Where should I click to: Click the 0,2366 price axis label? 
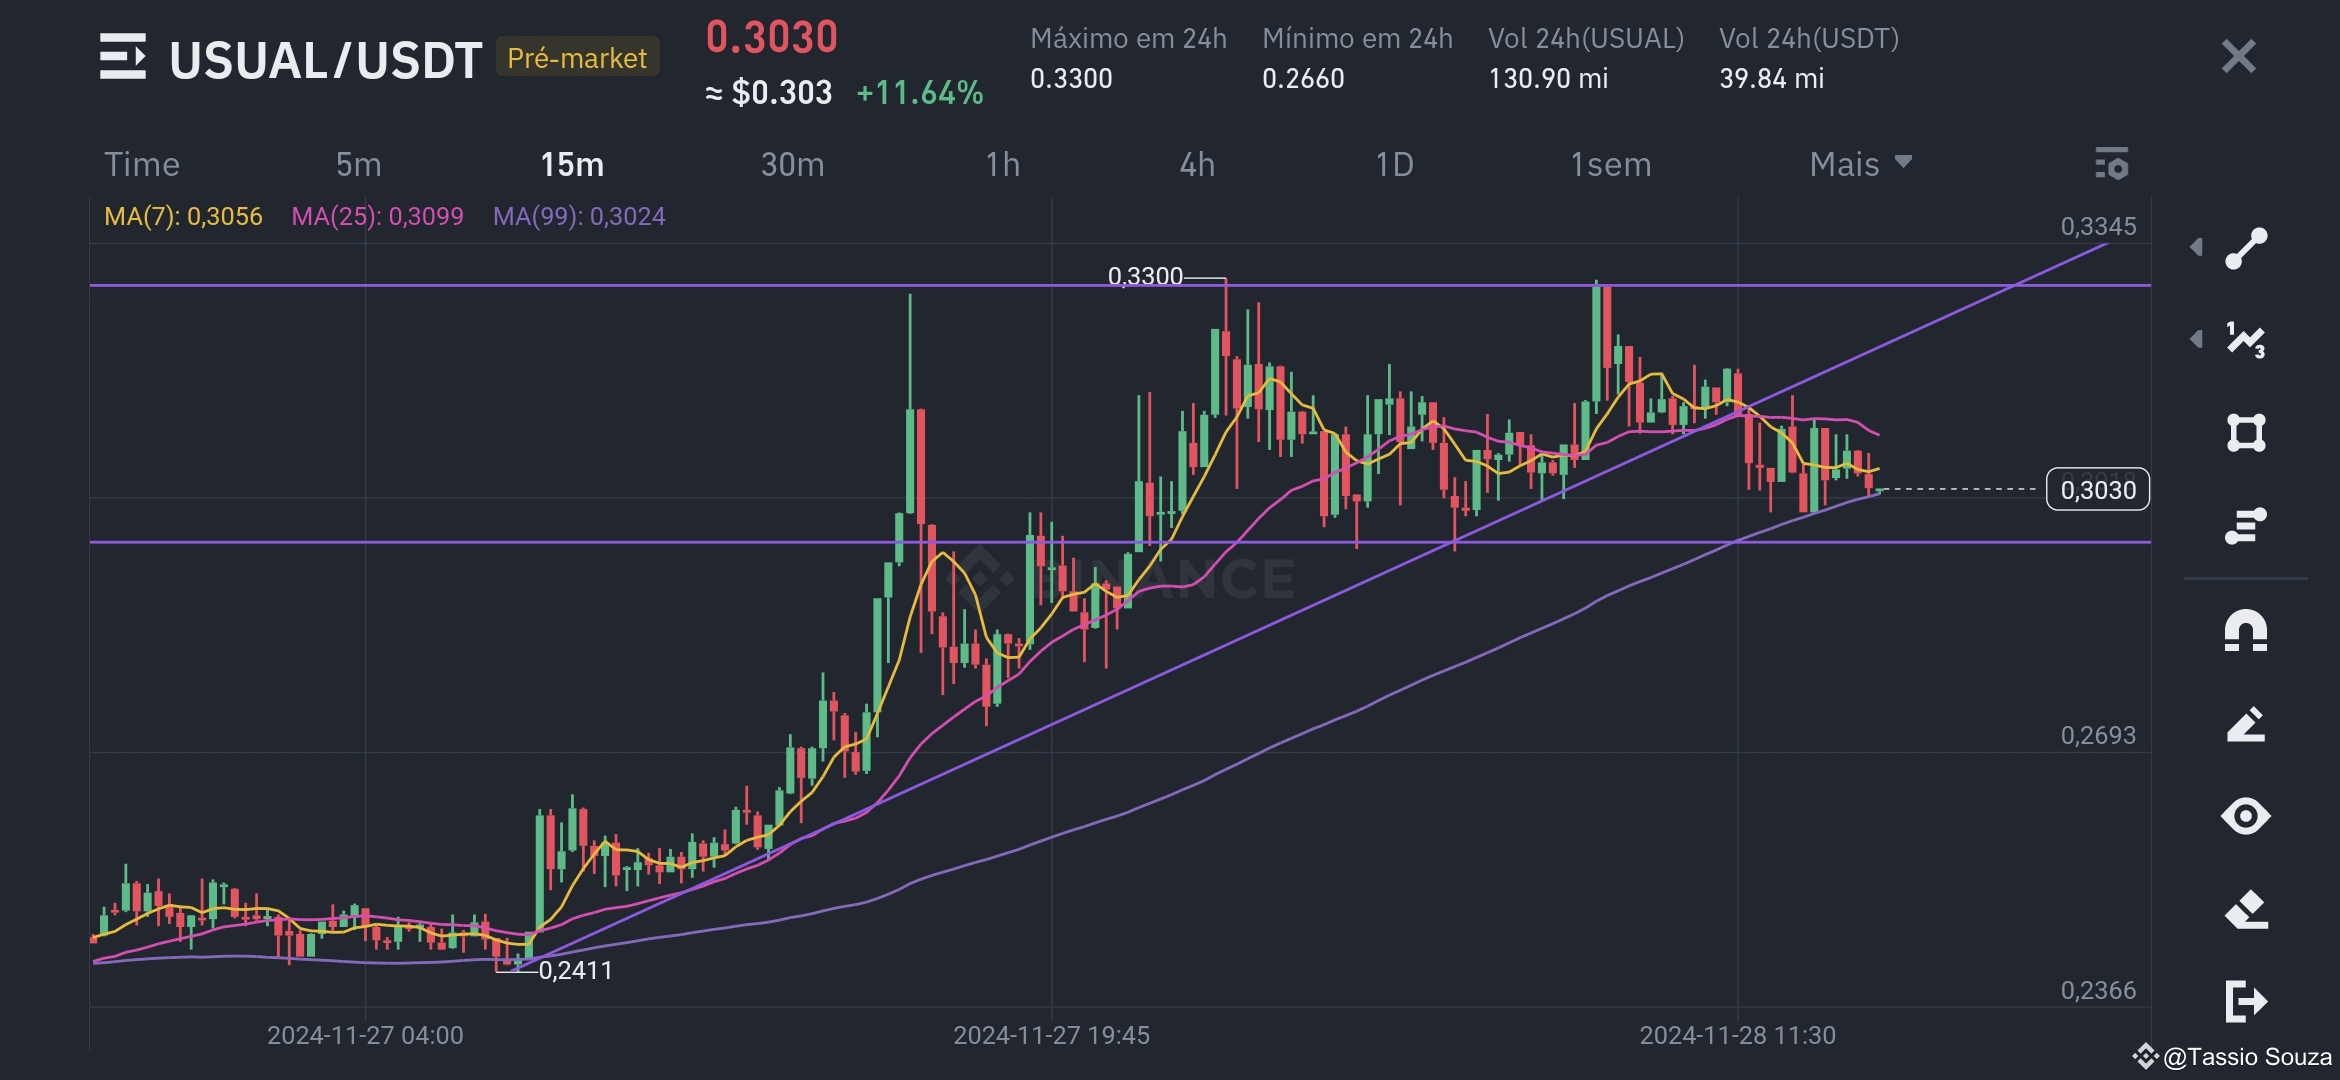pos(2098,990)
